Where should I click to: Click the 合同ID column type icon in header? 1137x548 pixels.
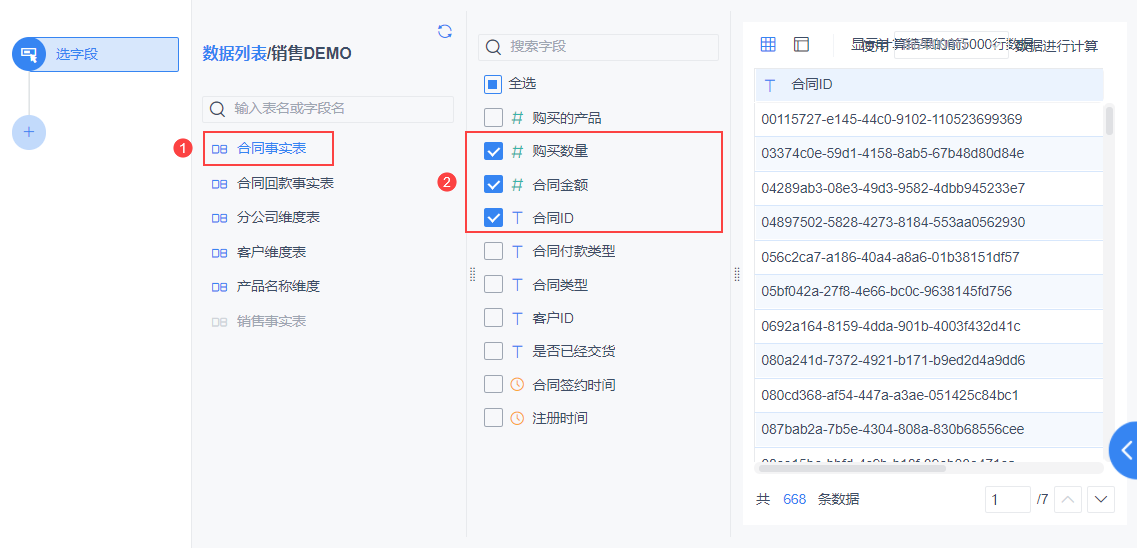click(769, 85)
